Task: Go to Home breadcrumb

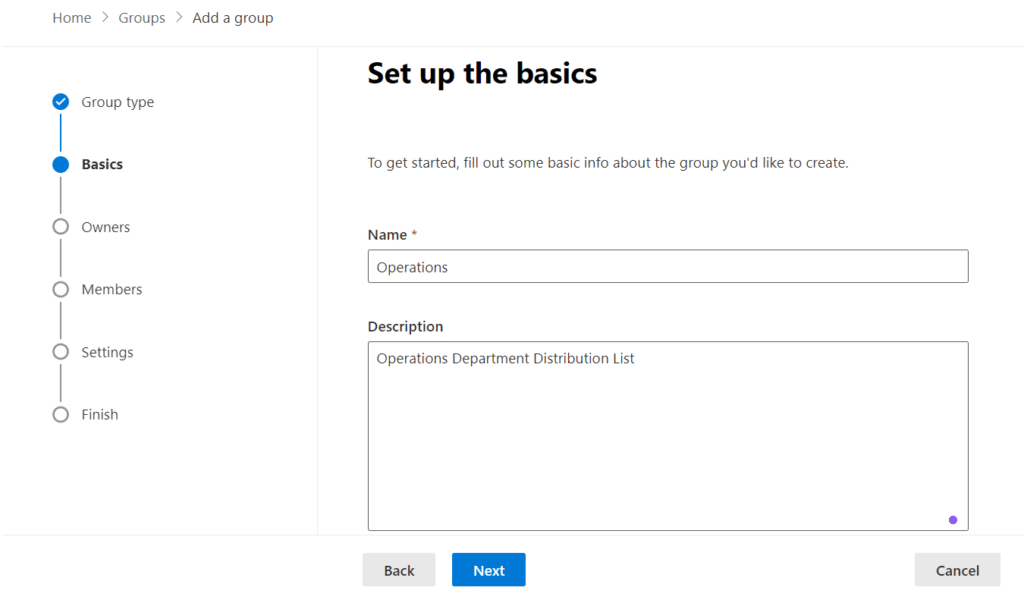Action: (x=72, y=18)
